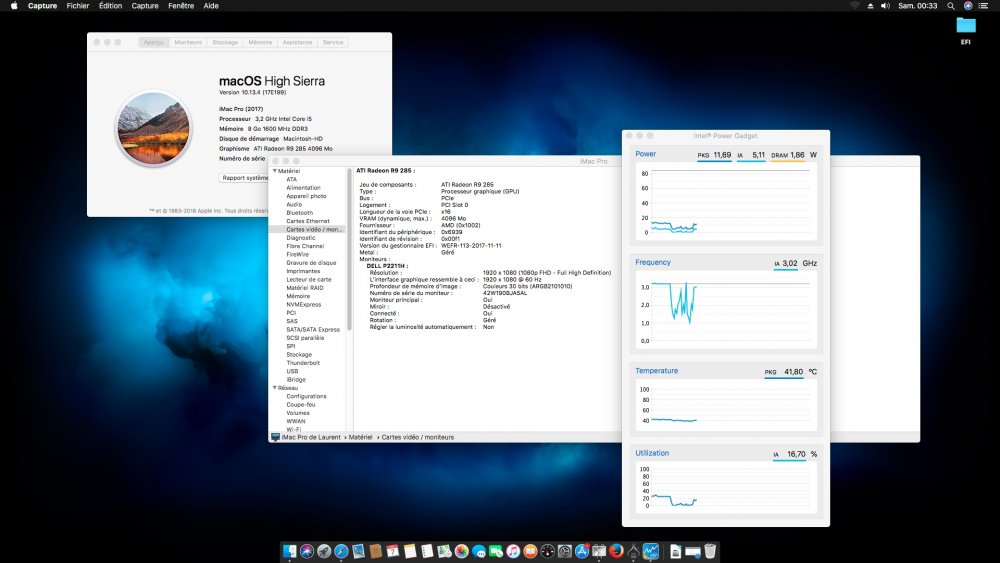
Task: Select Audio in hardware sidebar
Action: point(294,205)
